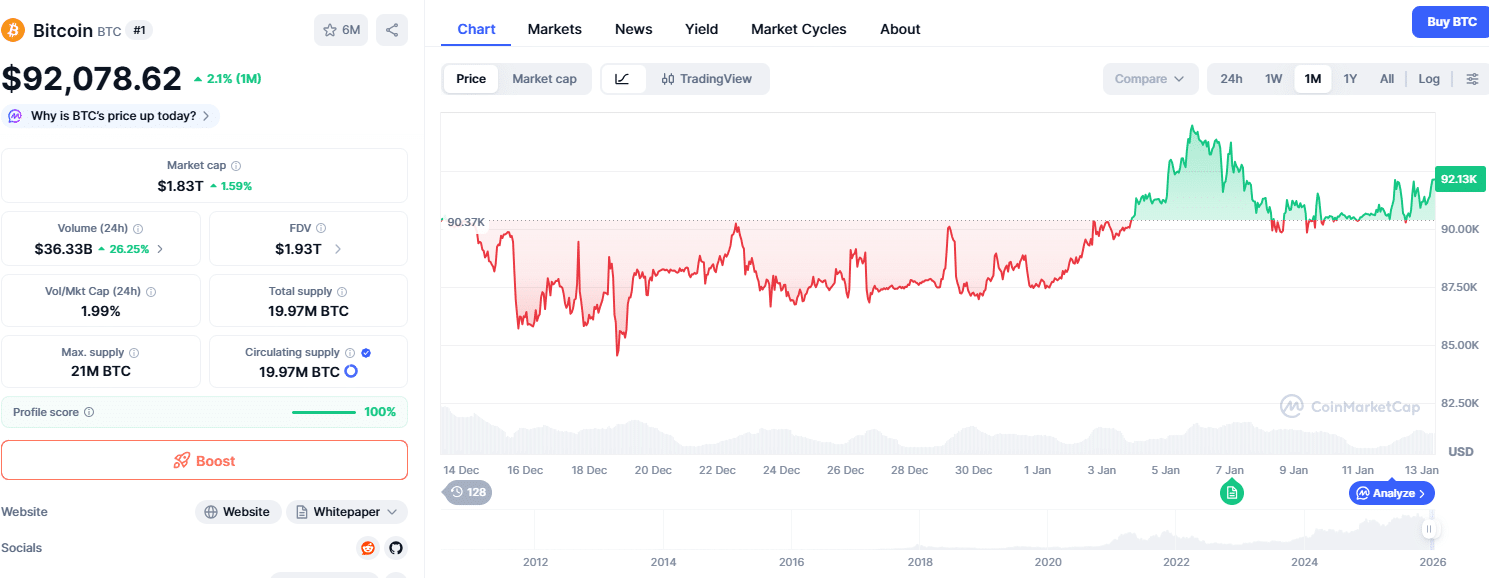Click the Buy BTC button
The image size is (1489, 578).
point(1451,22)
